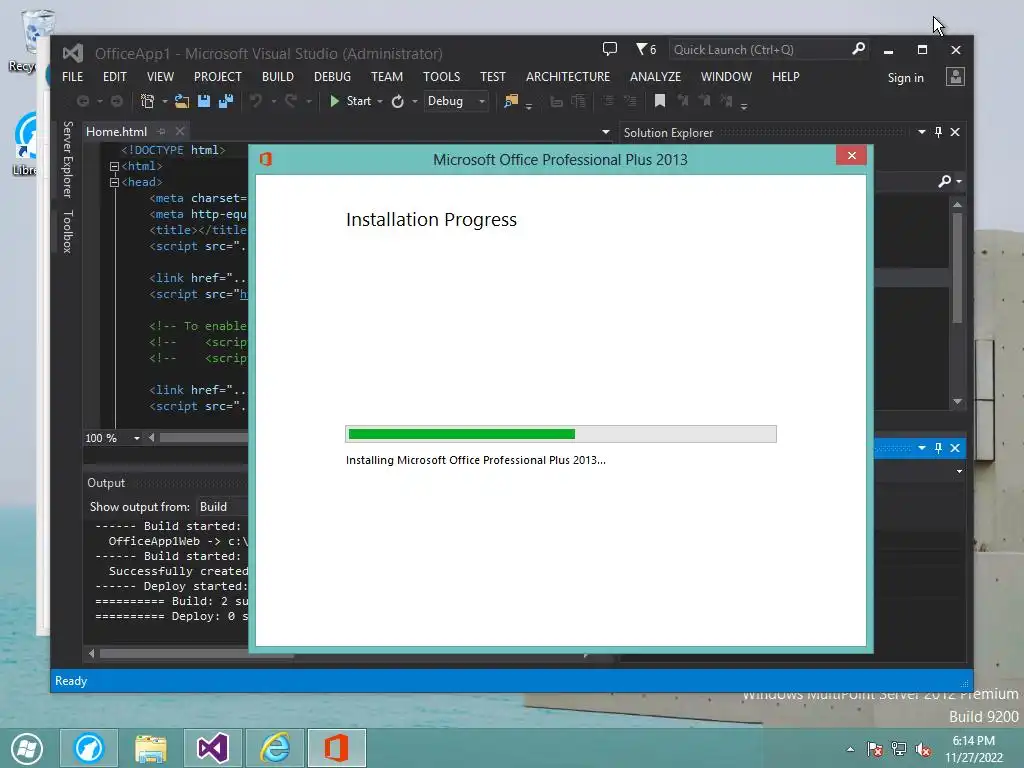The image size is (1024, 768).
Task: Click the Undo arrow icon
Action: pos(256,101)
